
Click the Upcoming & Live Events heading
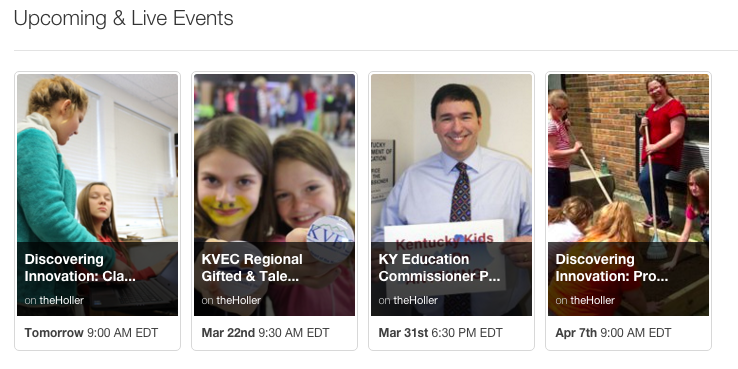point(123,19)
